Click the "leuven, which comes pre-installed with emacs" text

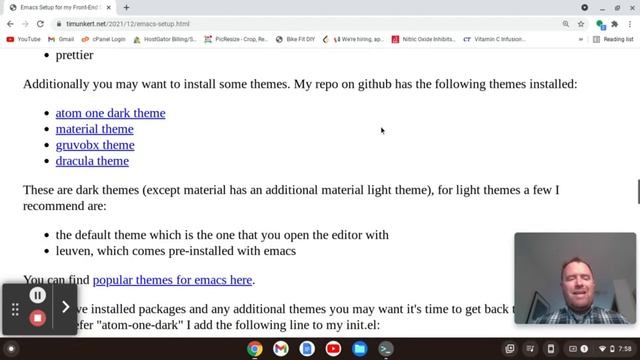[x=176, y=251]
